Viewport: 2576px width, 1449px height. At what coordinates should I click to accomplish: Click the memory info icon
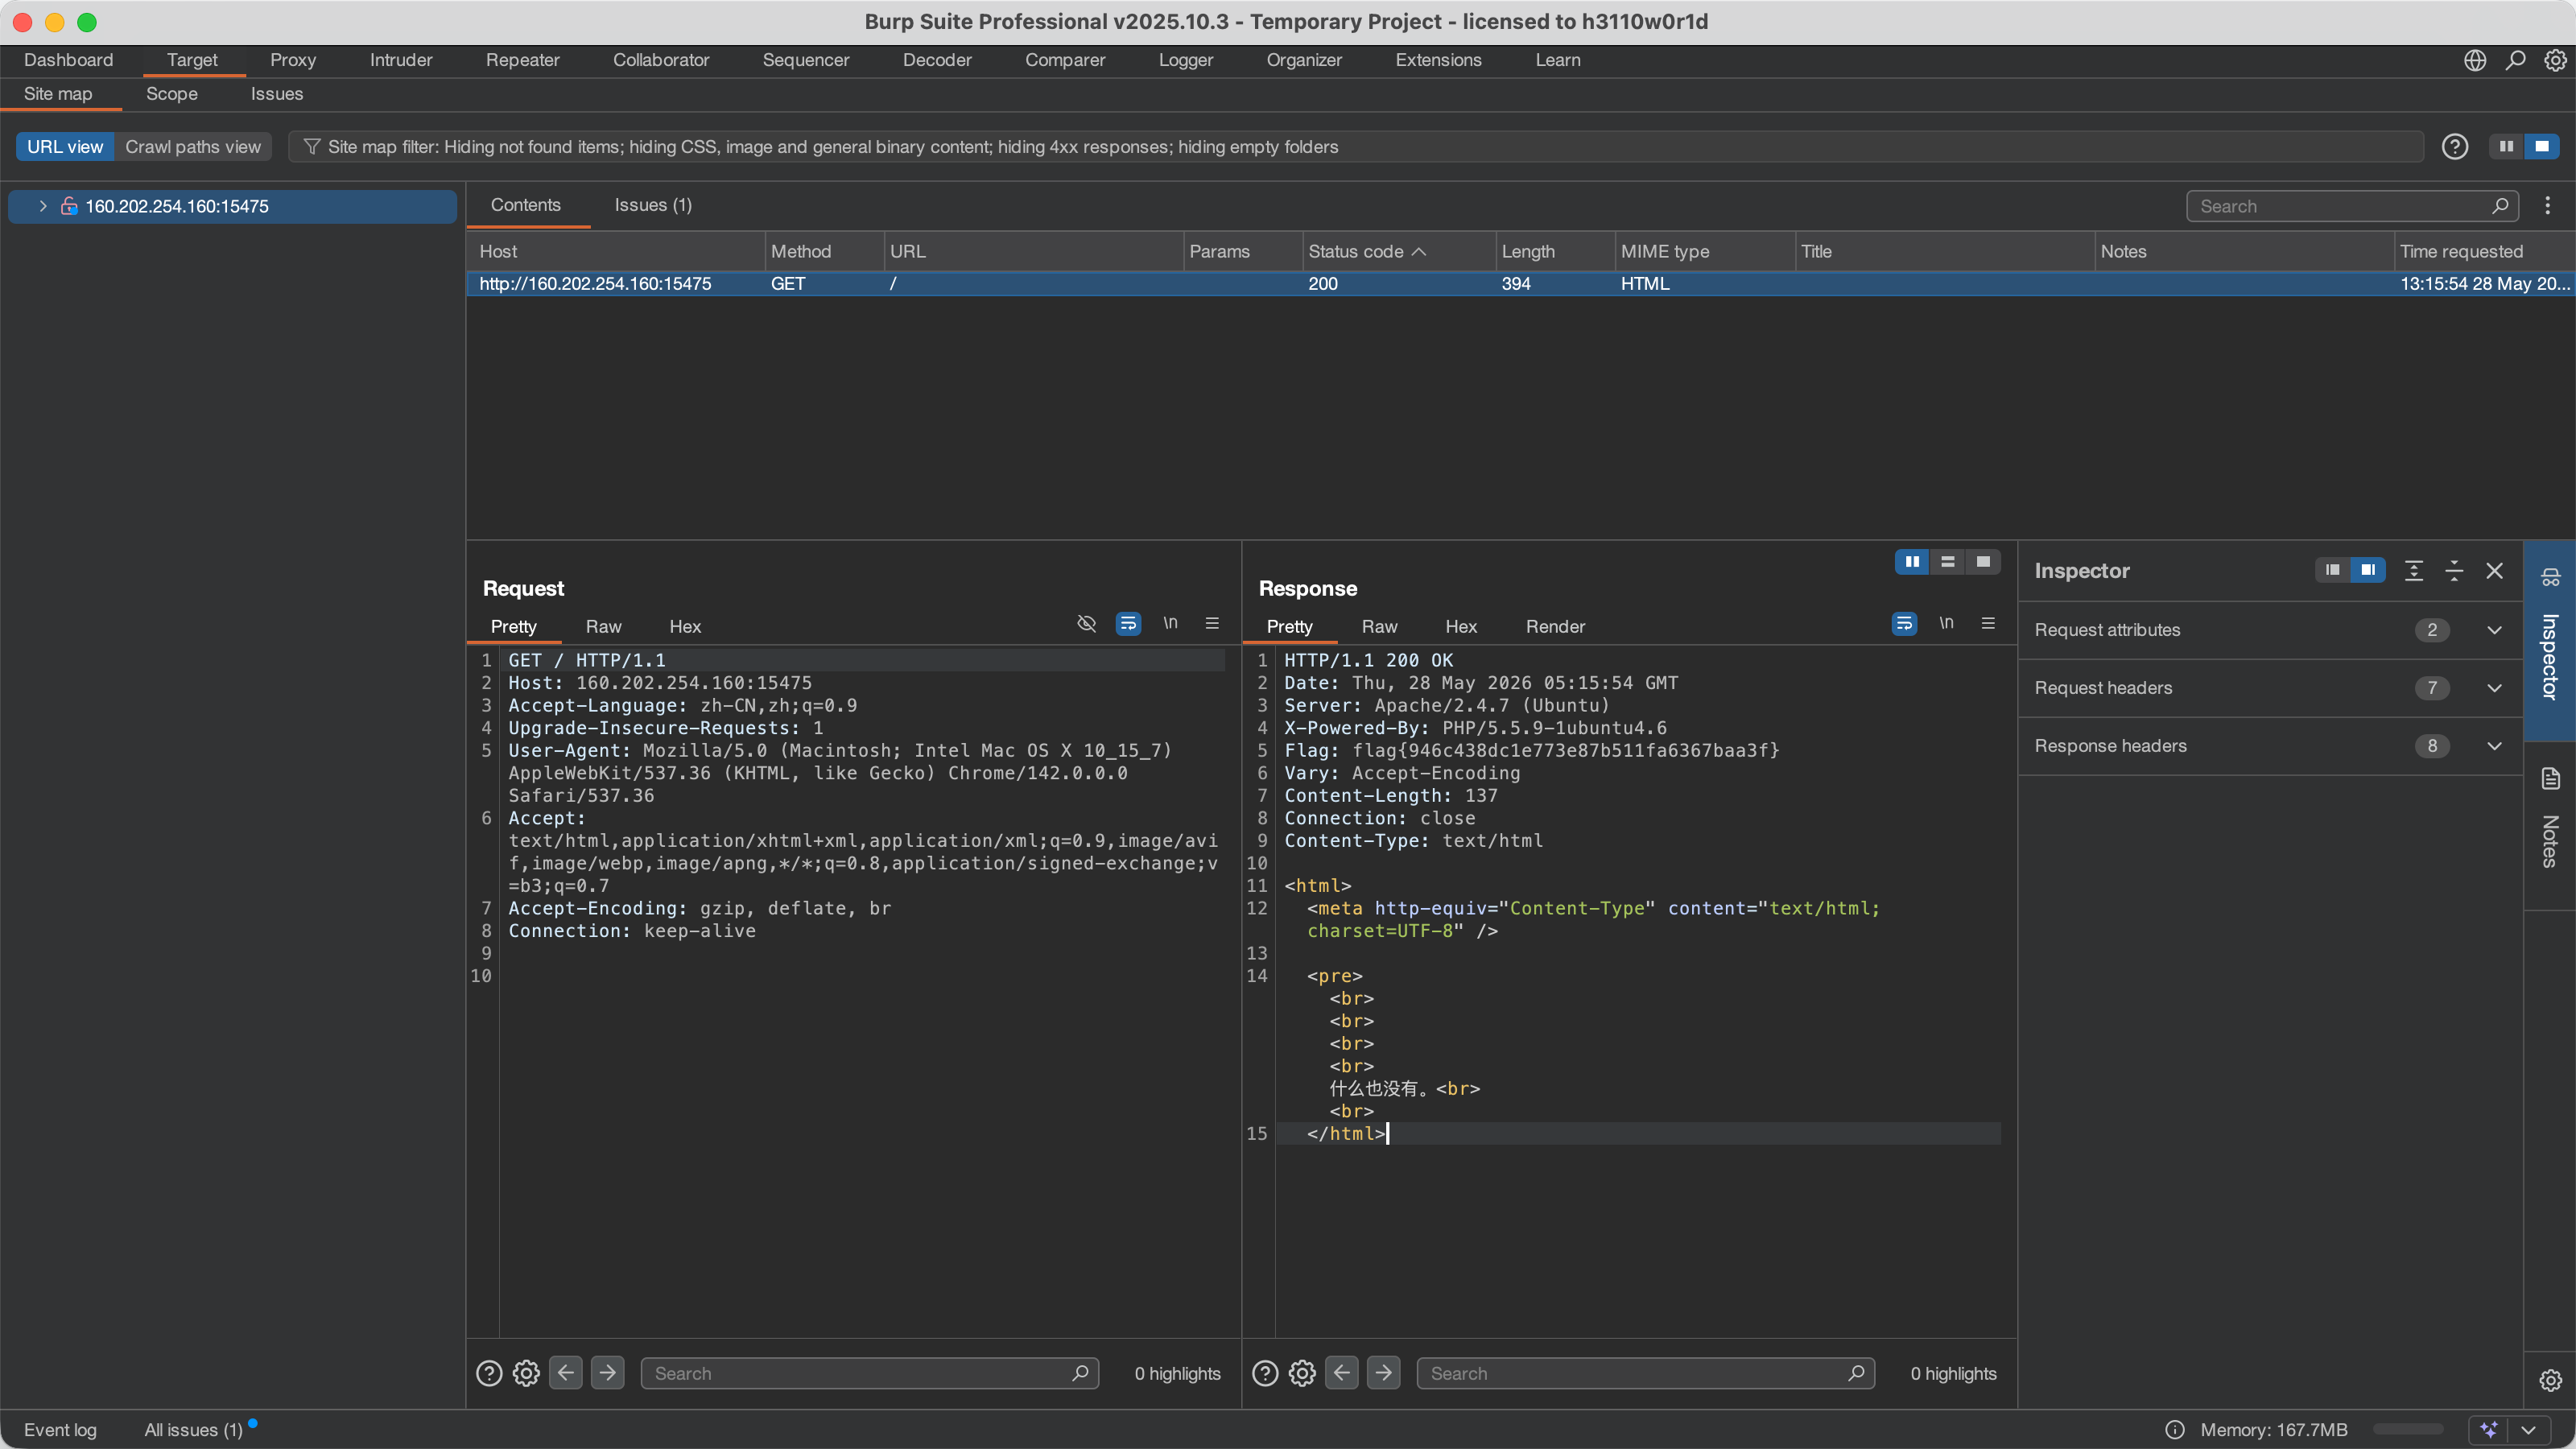click(x=2174, y=1429)
